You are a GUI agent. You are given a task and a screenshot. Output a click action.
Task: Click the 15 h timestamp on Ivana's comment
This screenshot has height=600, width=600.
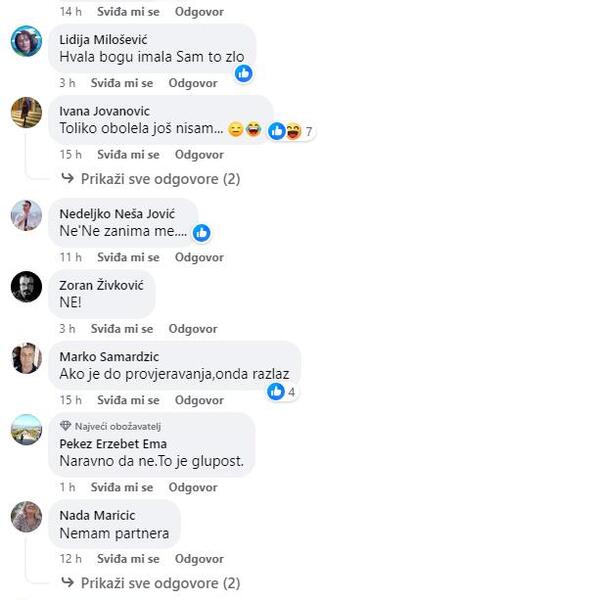[x=70, y=155]
